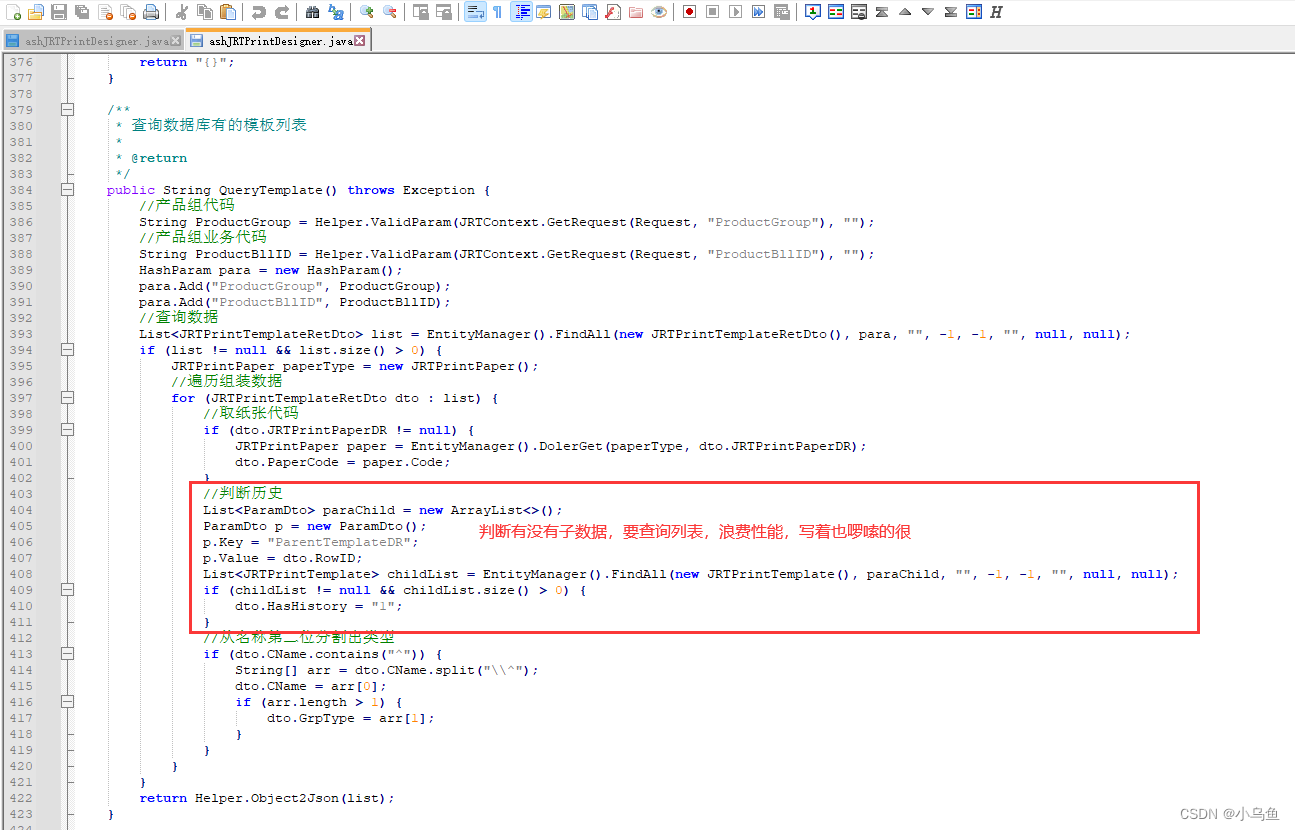This screenshot has width=1295, height=830.
Task: Click the QueryTemplate method name
Action: point(271,190)
